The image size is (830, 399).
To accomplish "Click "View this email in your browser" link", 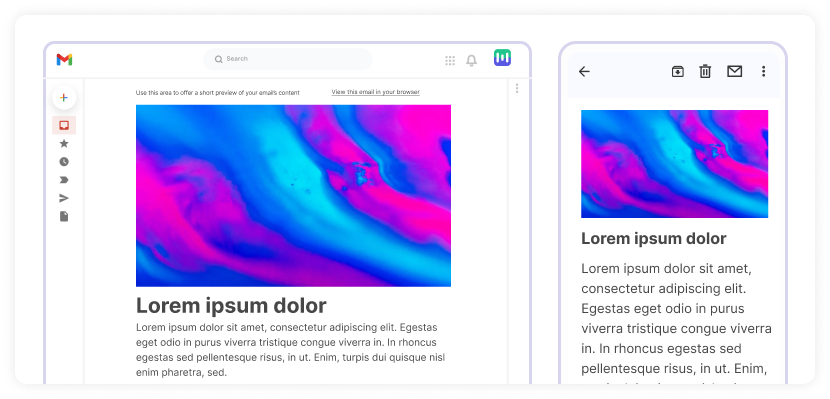I will [376, 92].
